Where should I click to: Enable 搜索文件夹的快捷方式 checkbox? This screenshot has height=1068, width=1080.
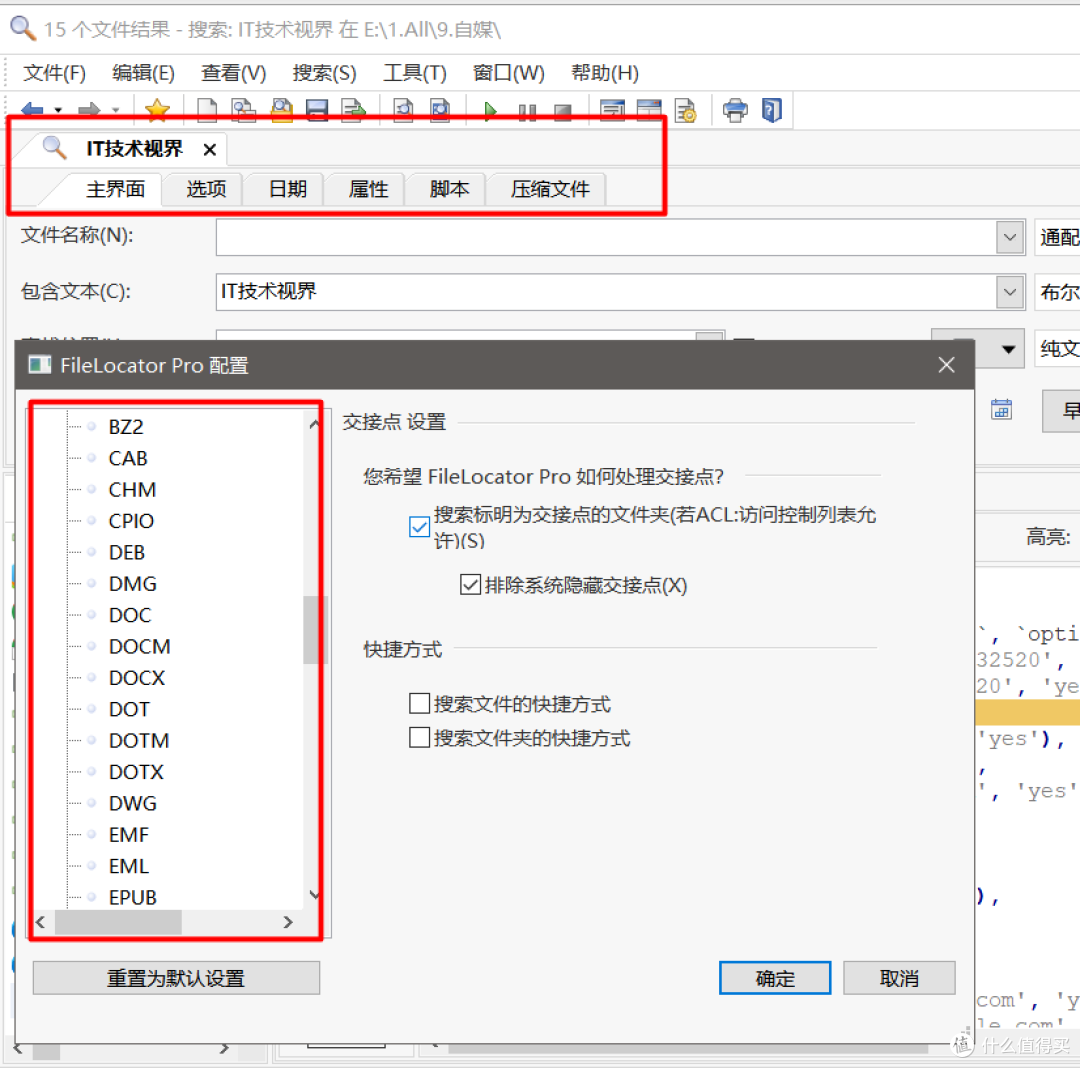[419, 737]
